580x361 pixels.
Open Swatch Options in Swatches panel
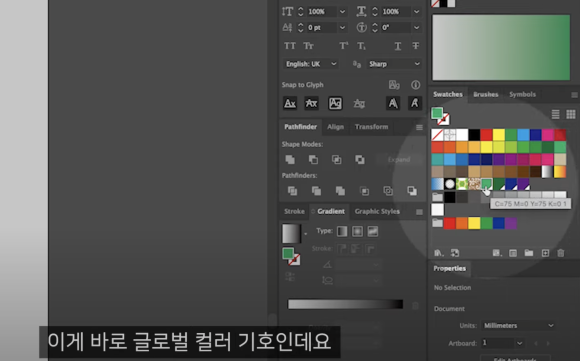(513, 253)
